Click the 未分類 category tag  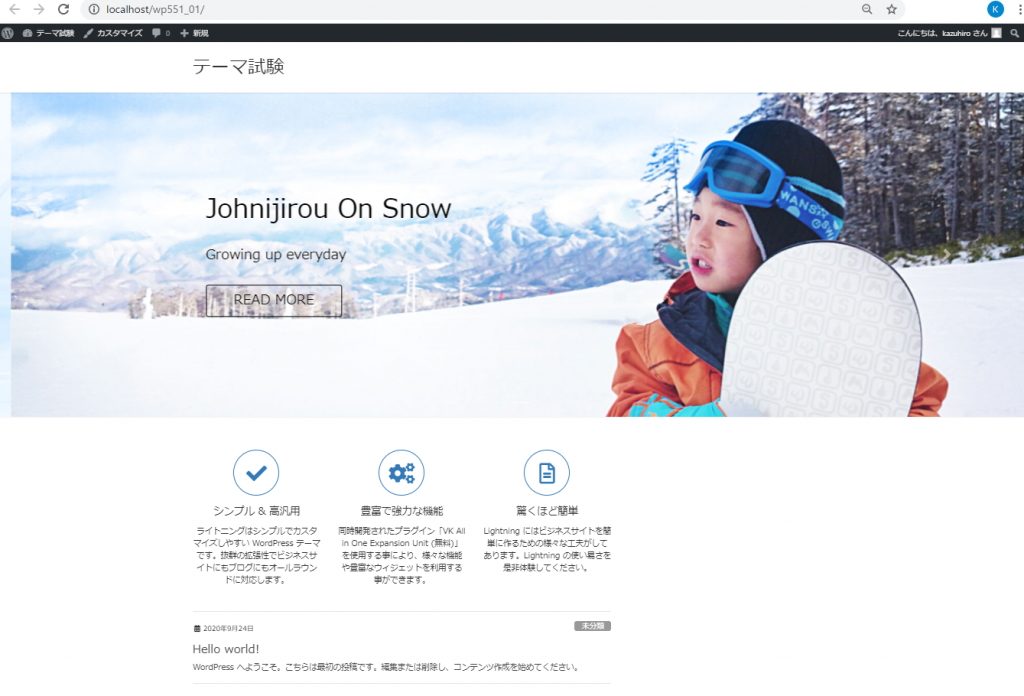[x=592, y=626]
